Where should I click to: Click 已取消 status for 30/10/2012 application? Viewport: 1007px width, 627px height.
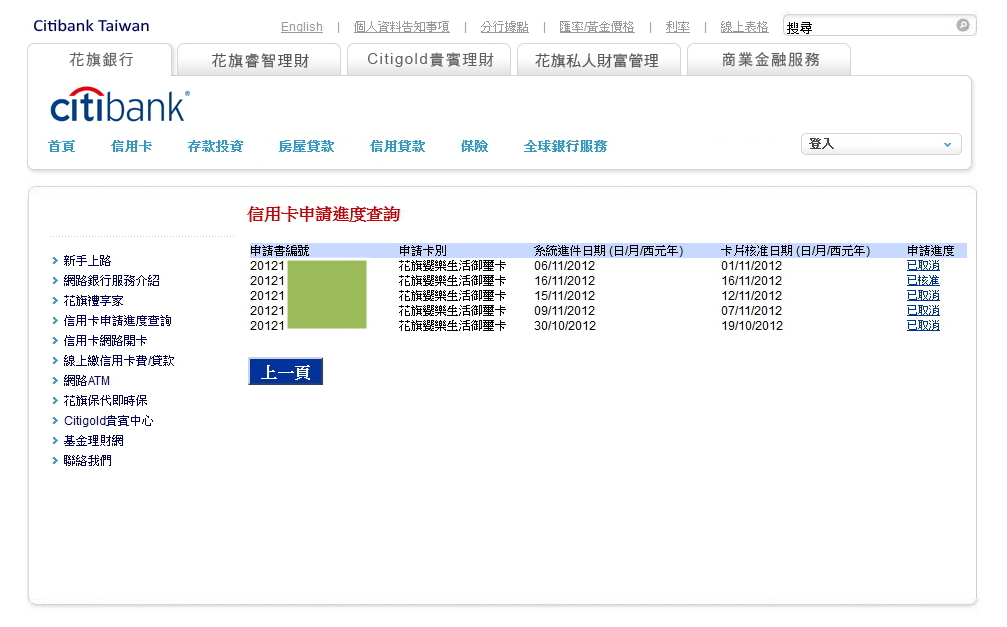coord(923,326)
